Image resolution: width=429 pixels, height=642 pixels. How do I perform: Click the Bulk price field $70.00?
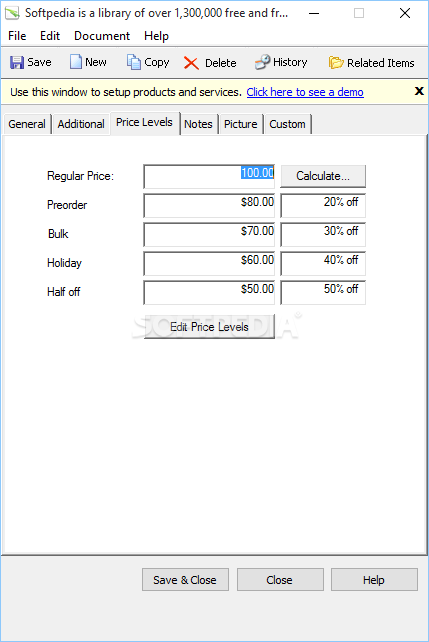[x=209, y=235]
